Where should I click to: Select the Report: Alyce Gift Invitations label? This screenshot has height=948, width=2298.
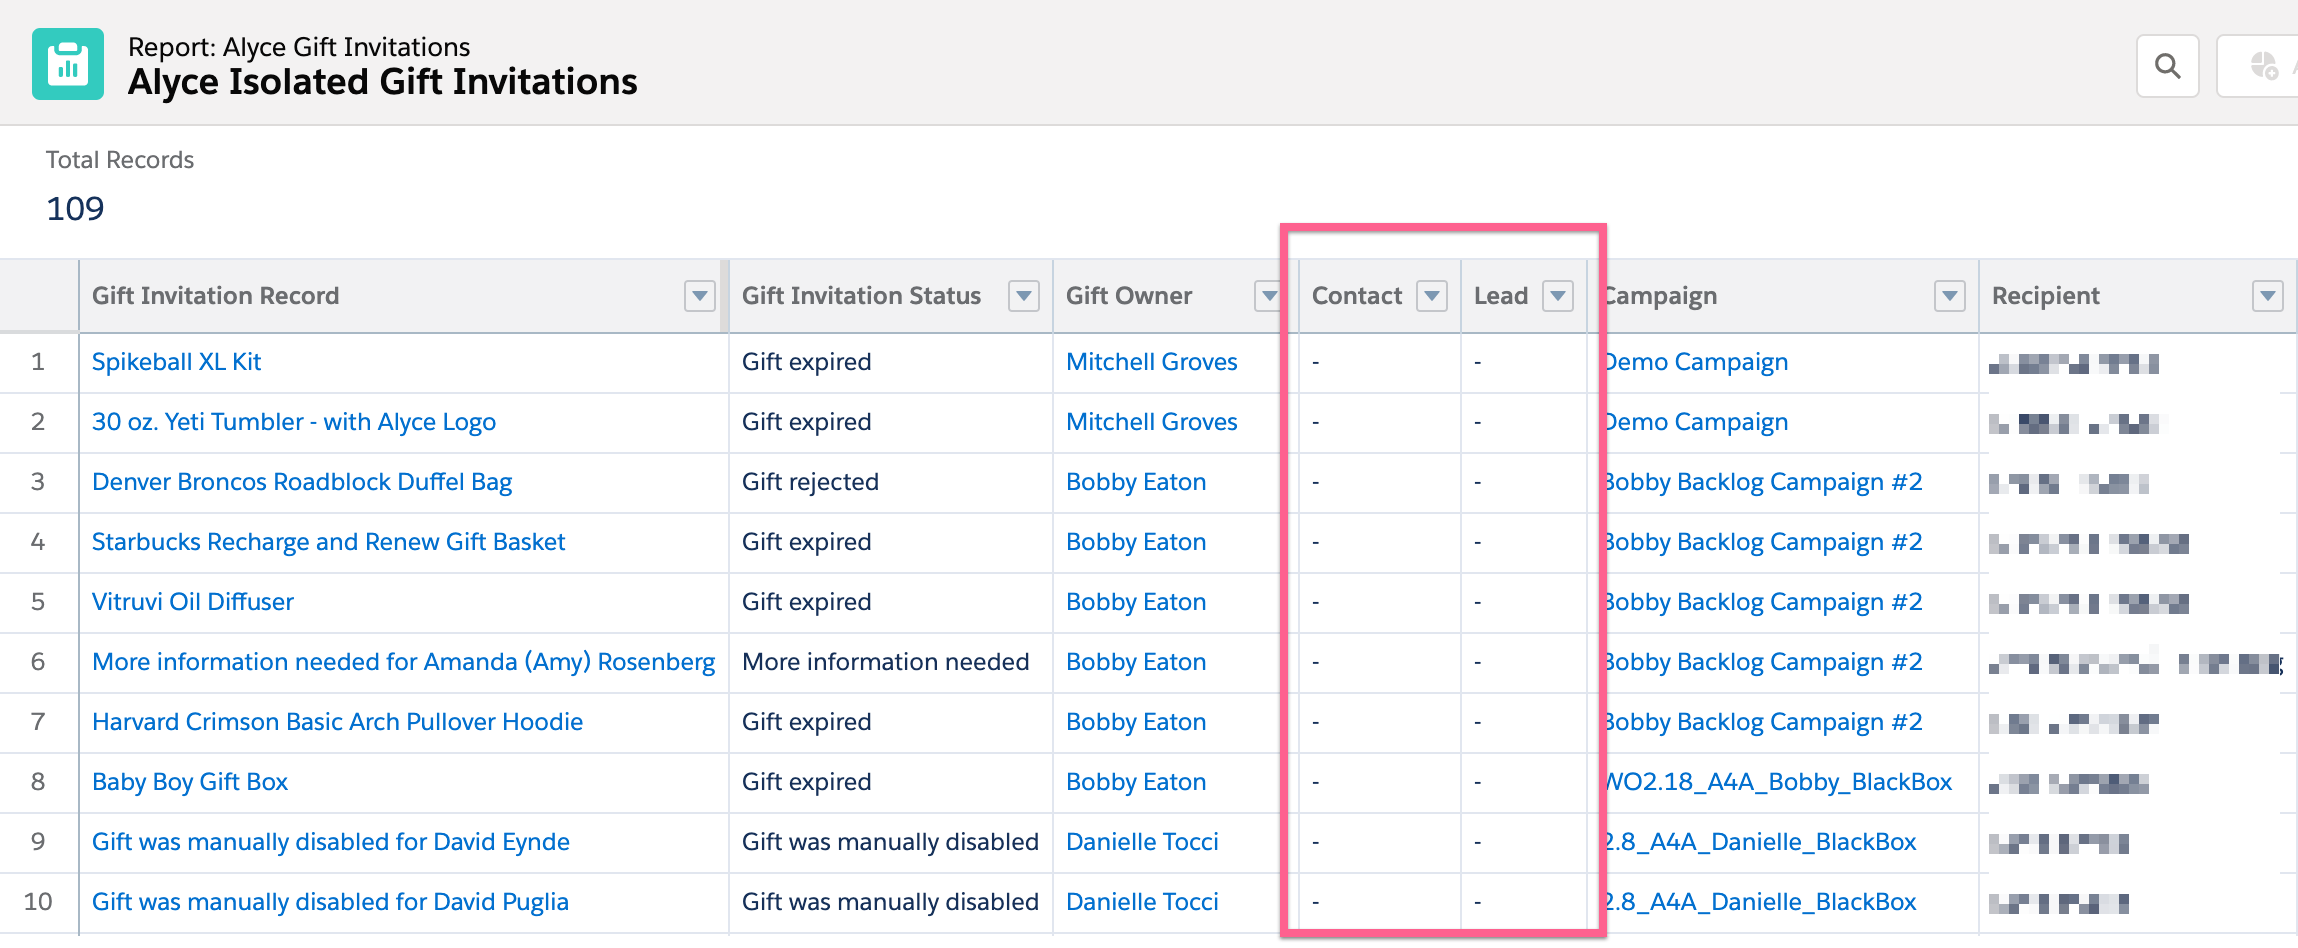pyautogui.click(x=299, y=47)
